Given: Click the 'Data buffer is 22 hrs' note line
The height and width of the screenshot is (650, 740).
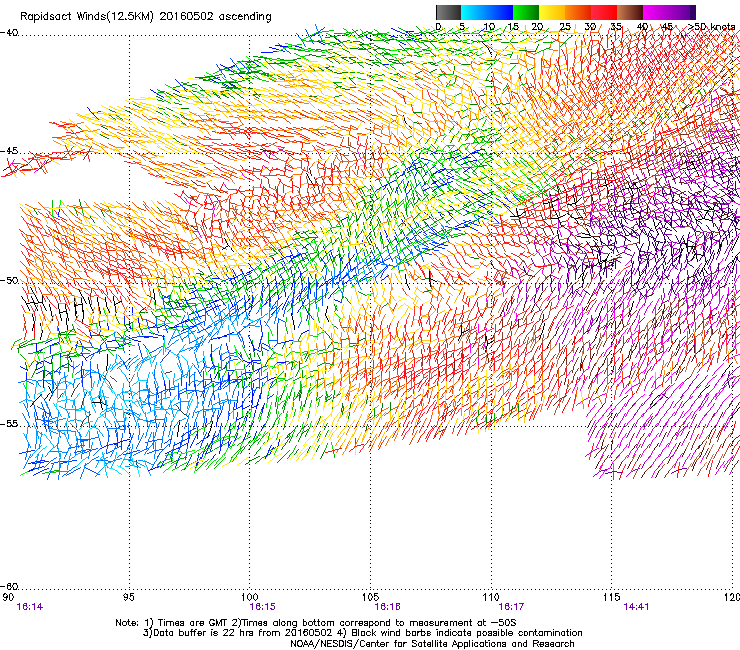Looking at the screenshot, I should coord(363,633).
